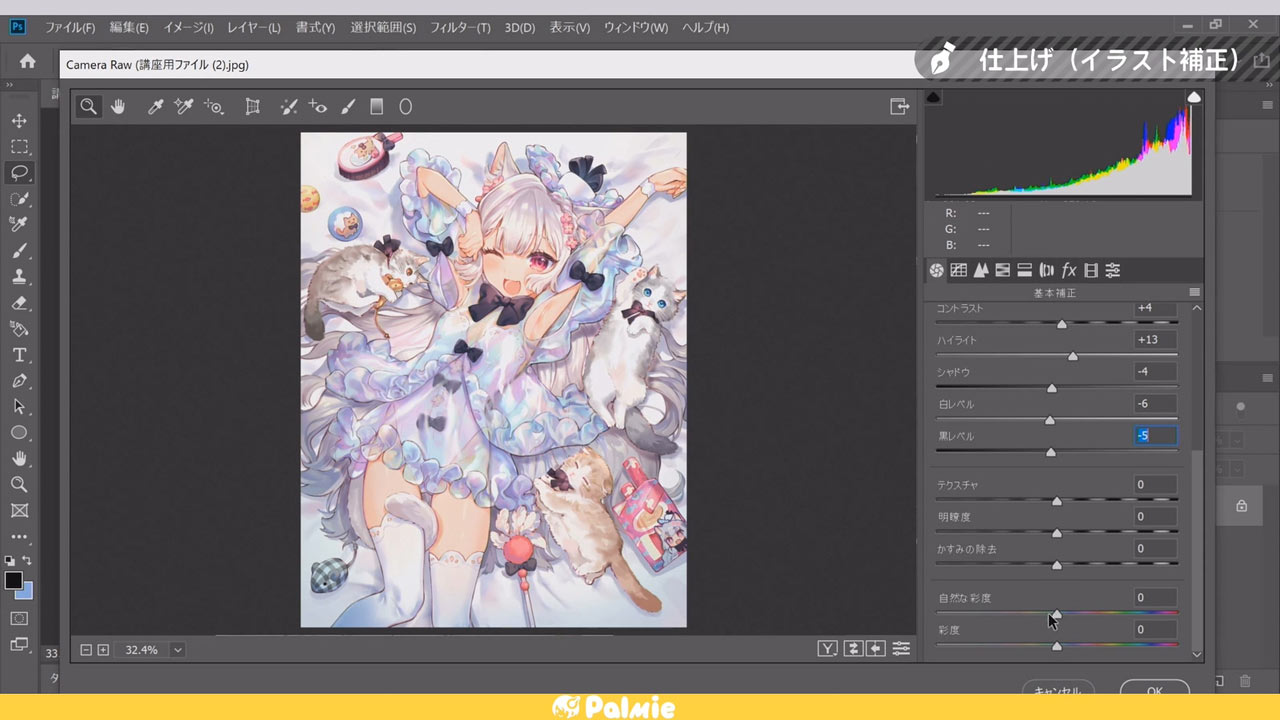The image size is (1280, 720).
Task: Open the Calibration panel tab
Action: coord(1091,270)
